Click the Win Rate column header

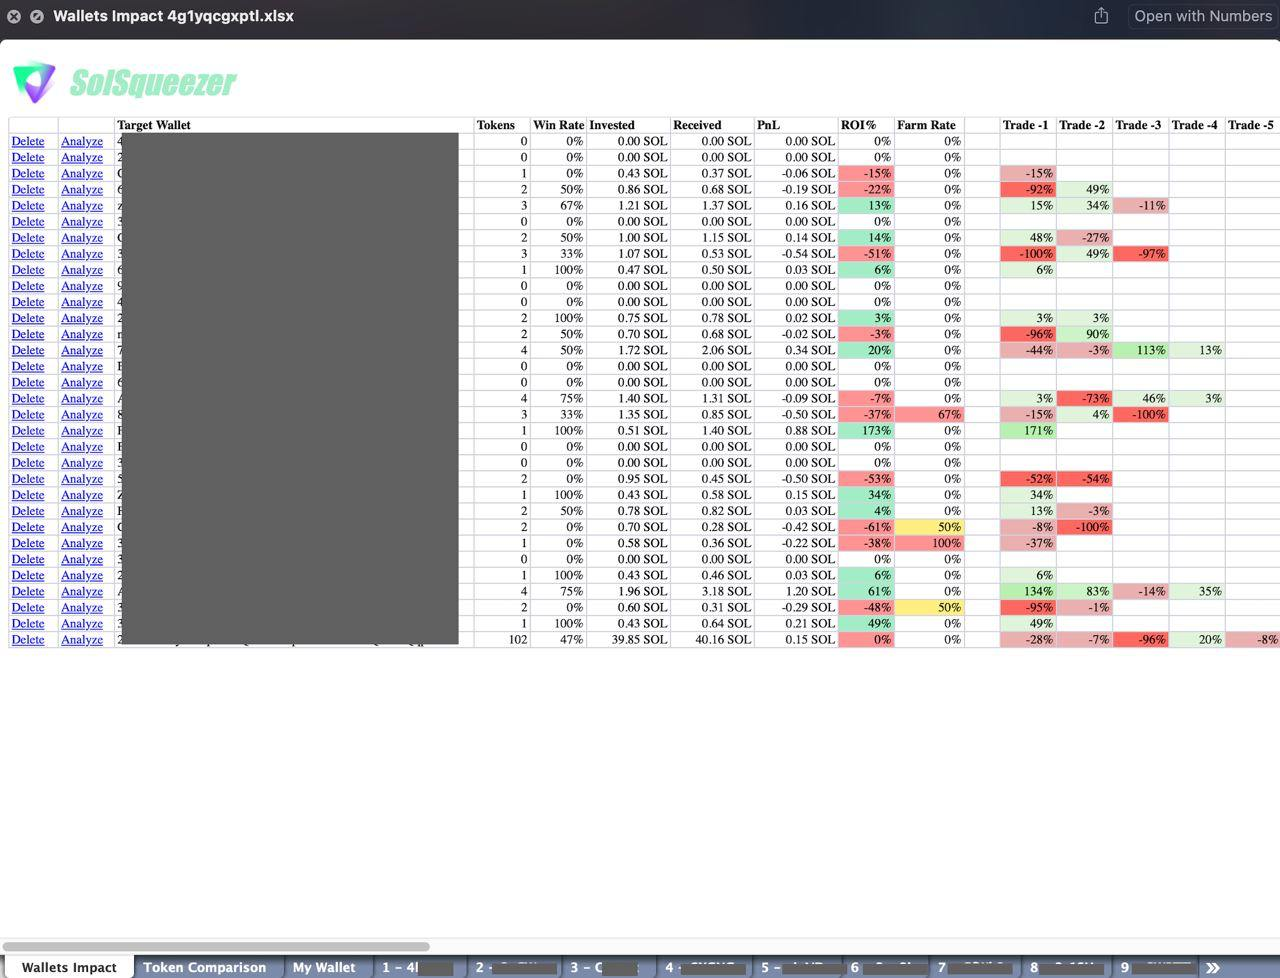point(558,125)
